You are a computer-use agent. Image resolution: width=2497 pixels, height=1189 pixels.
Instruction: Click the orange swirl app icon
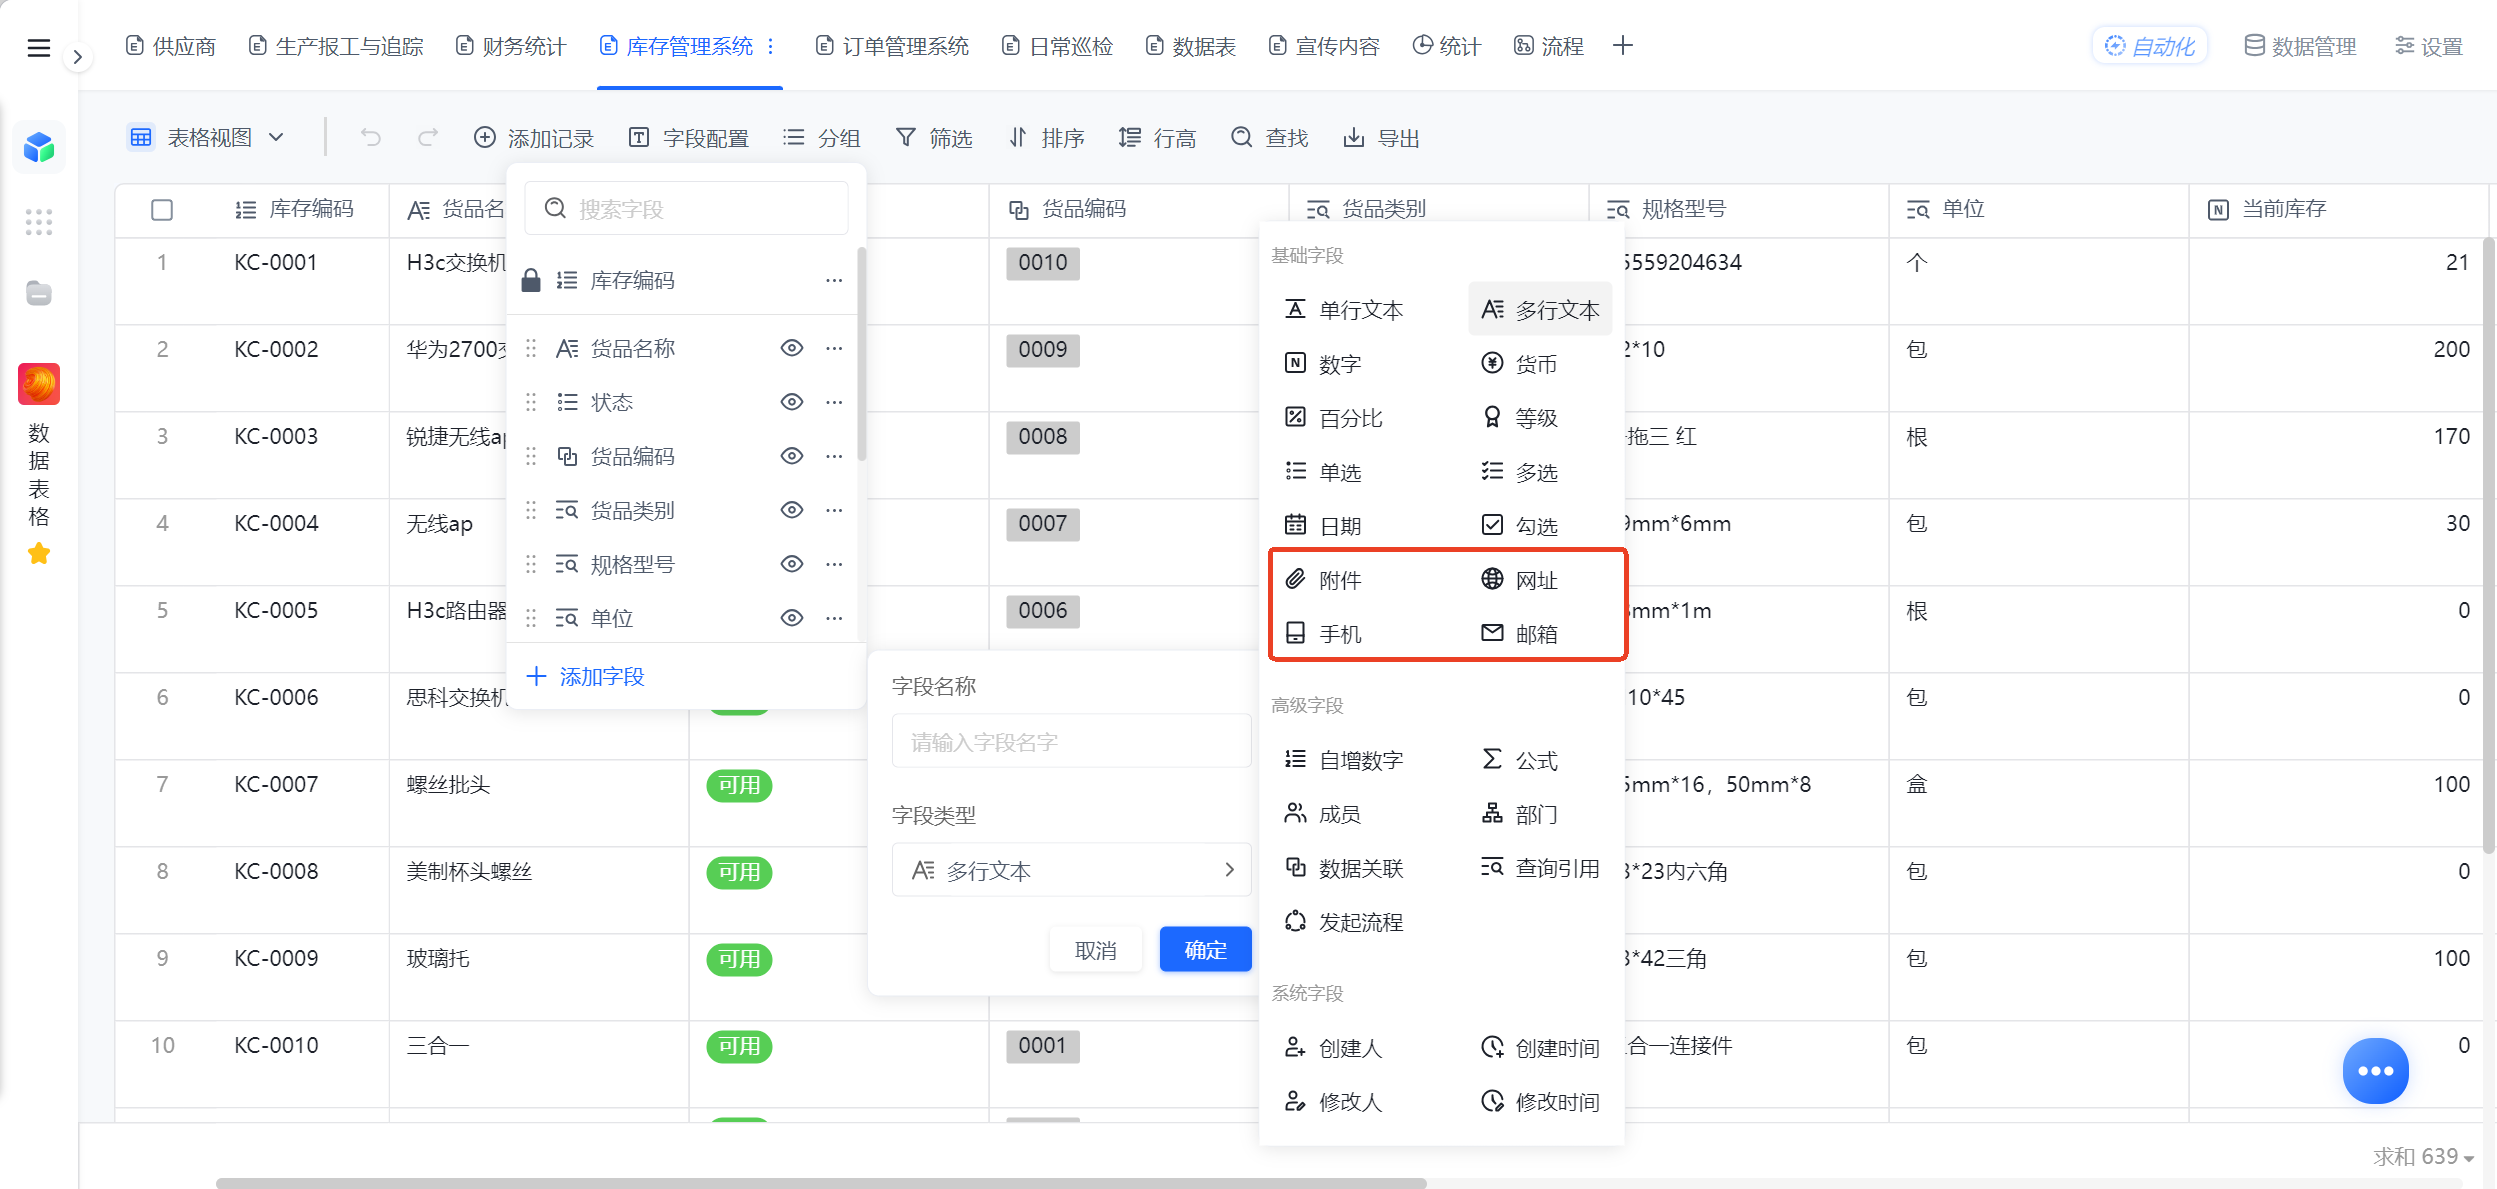tap(39, 384)
